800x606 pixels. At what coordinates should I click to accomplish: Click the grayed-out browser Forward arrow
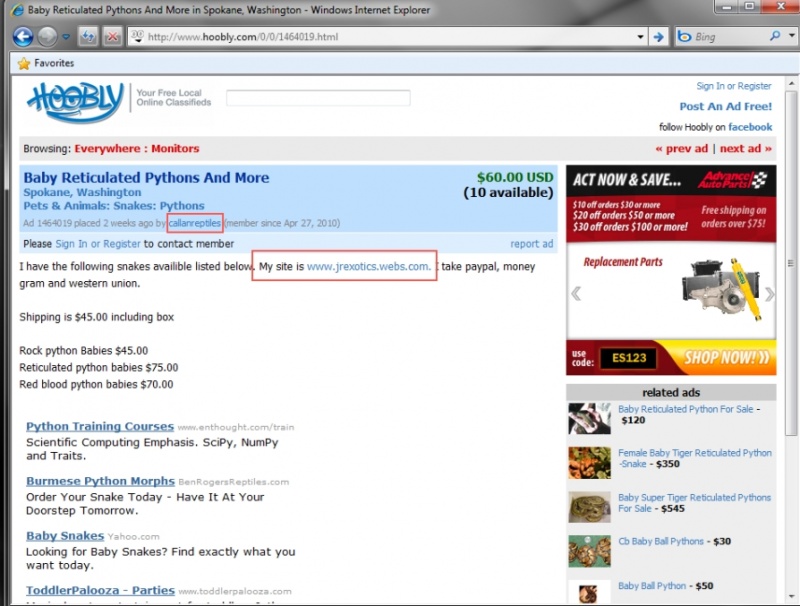pos(47,37)
